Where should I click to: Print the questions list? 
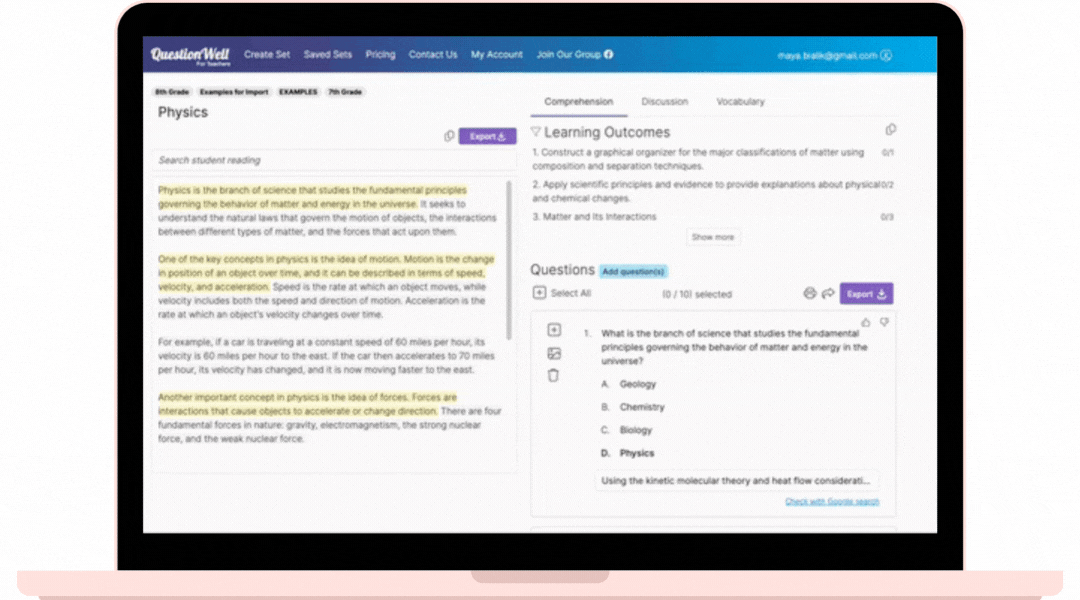[x=810, y=294]
